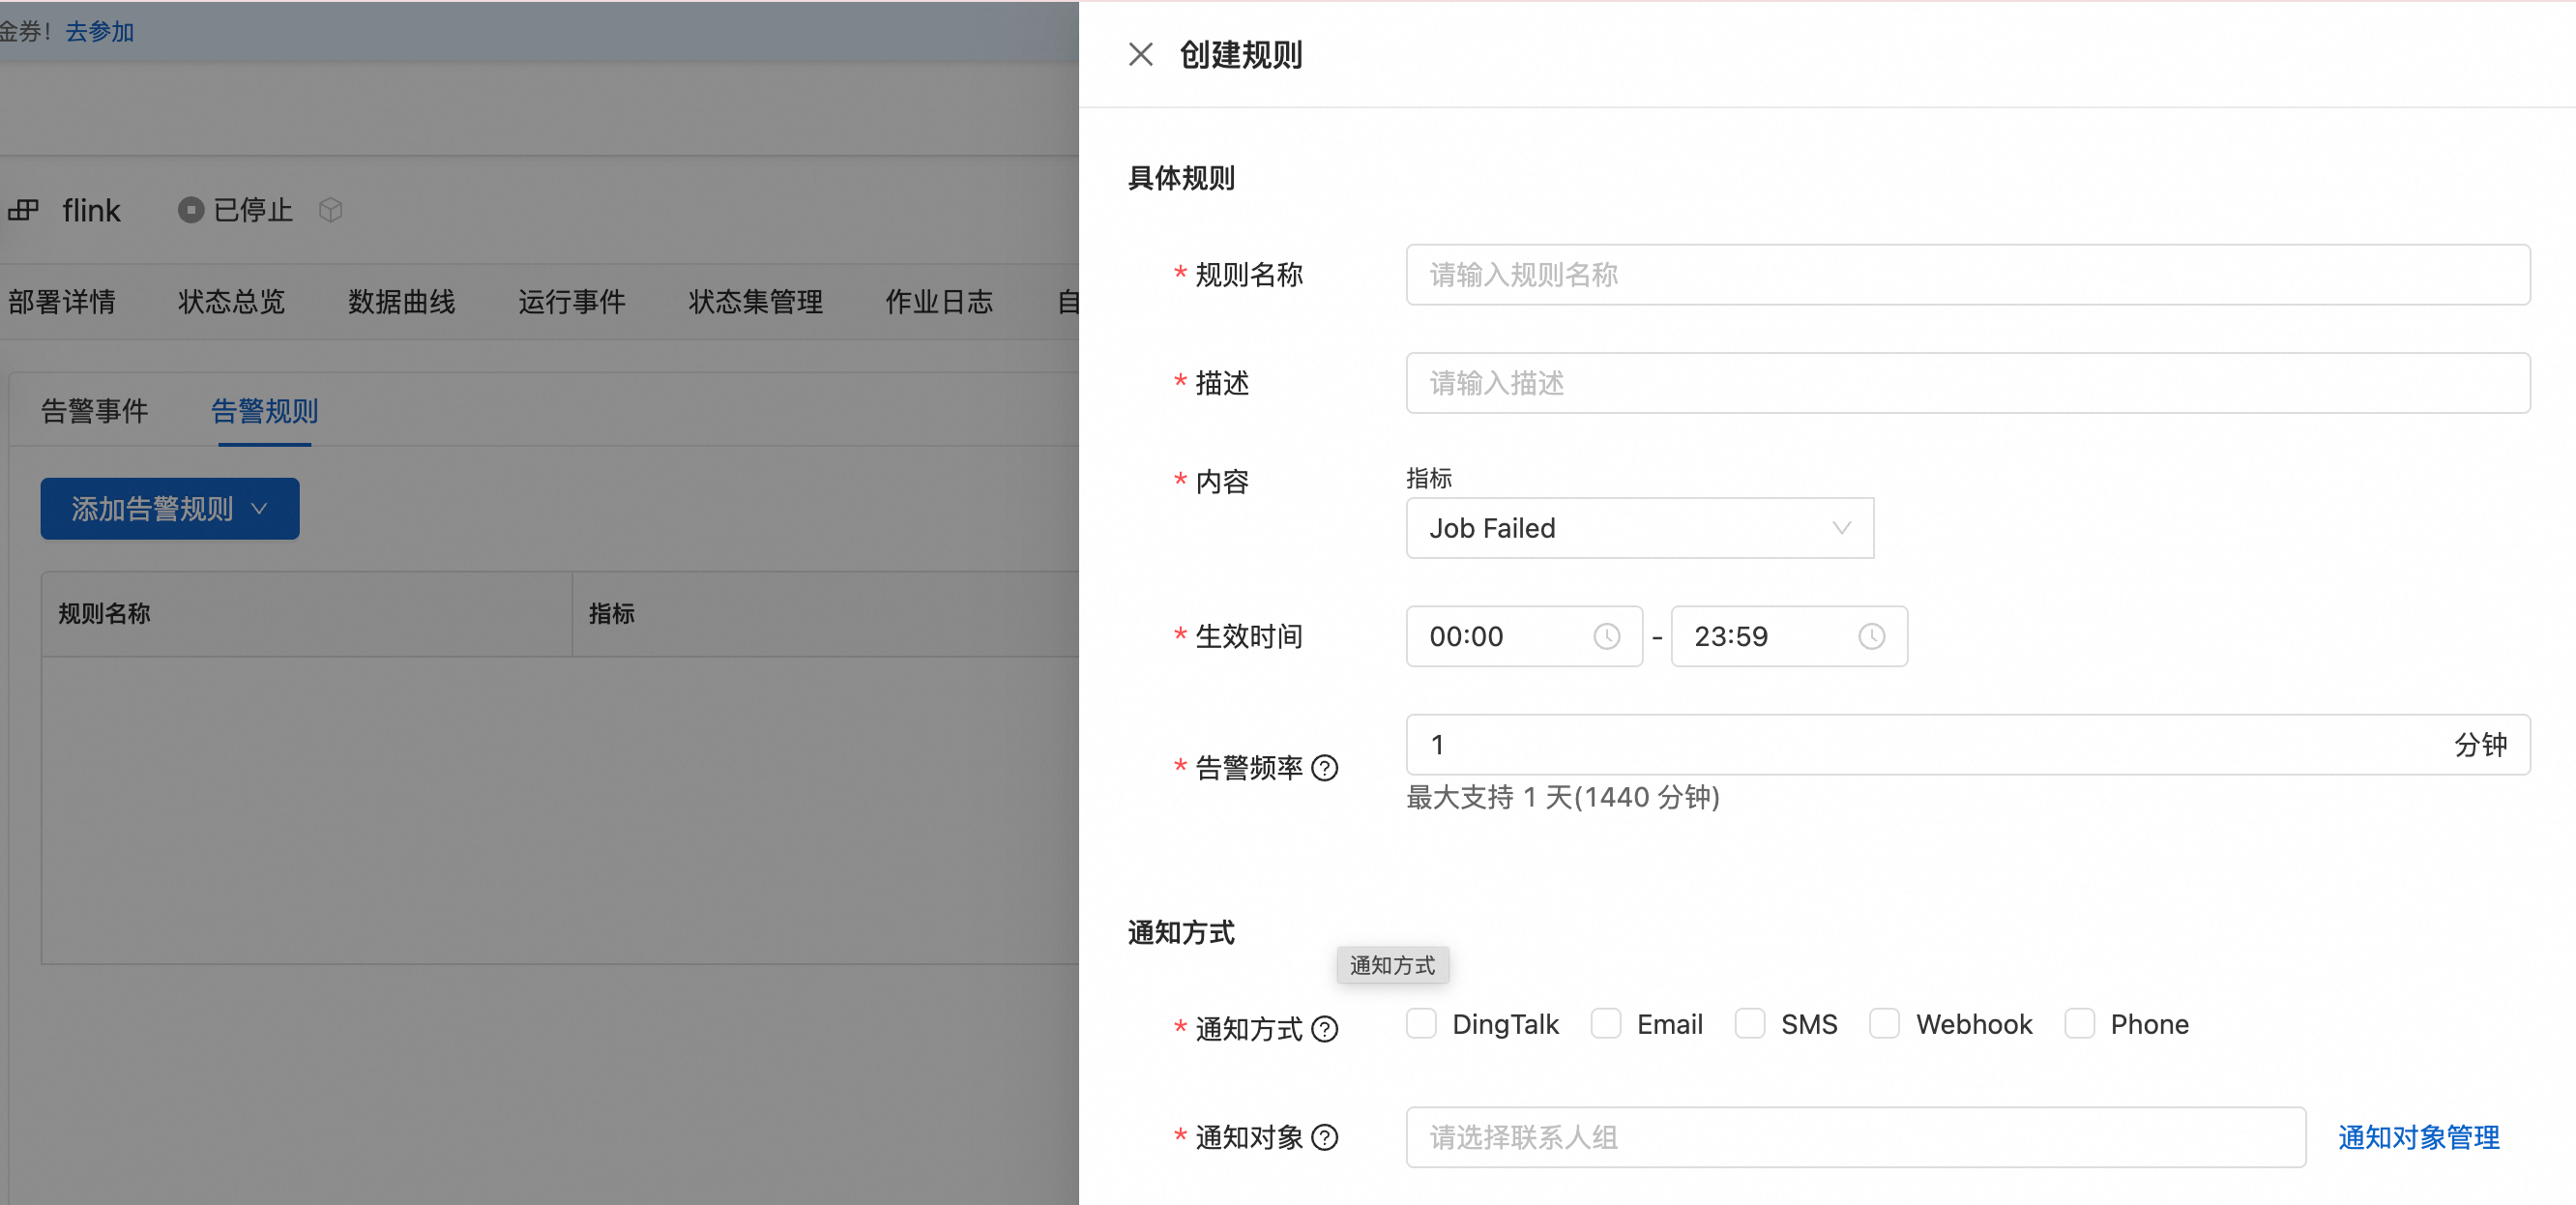Open the Job Failed metric dropdown
The height and width of the screenshot is (1205, 2576).
coord(1638,528)
